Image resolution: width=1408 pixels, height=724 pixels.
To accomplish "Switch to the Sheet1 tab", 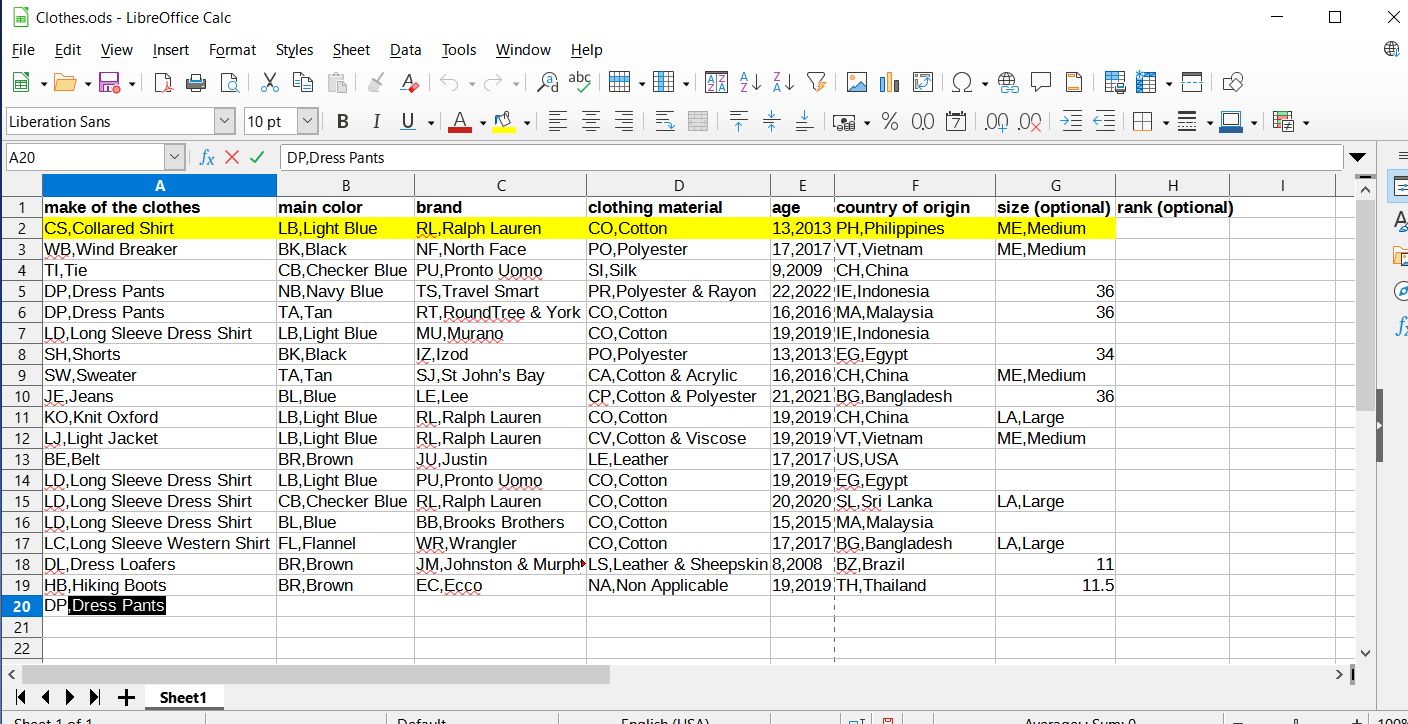I will coord(183,697).
